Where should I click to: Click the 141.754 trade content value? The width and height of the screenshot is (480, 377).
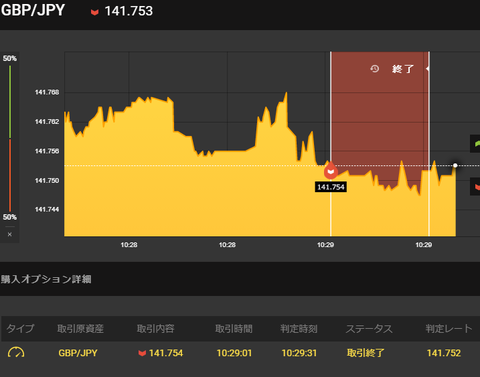click(x=166, y=353)
